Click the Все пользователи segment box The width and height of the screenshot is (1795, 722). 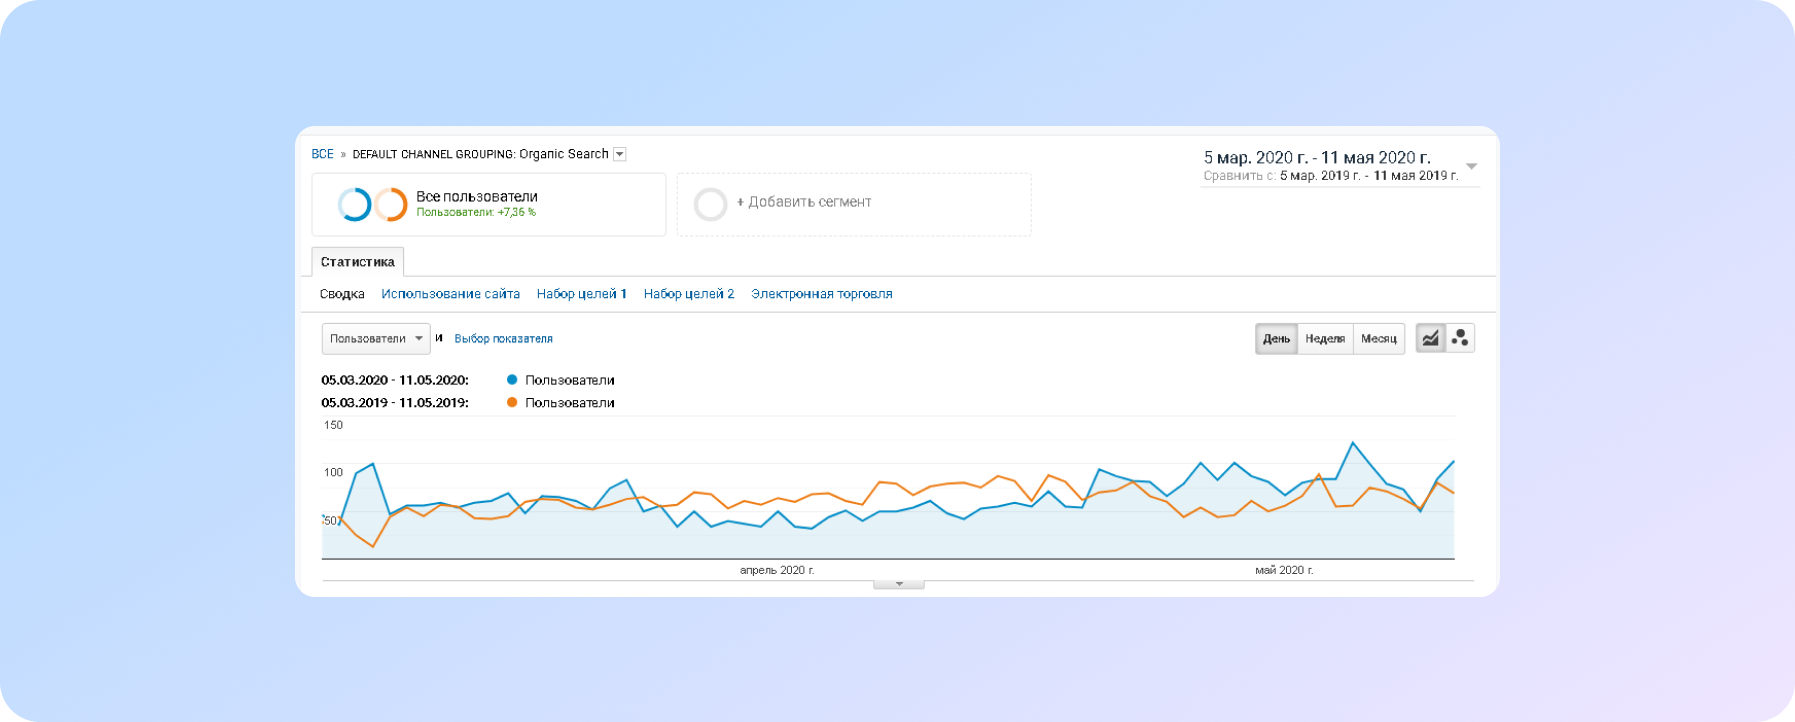tap(489, 204)
